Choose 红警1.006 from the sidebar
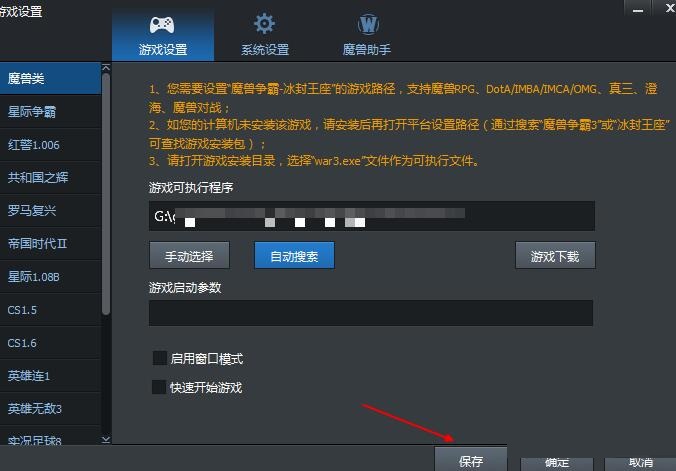 50,145
